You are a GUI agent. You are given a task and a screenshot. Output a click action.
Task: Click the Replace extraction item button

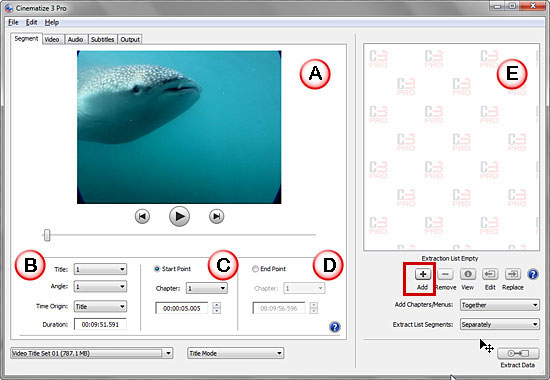click(512, 274)
